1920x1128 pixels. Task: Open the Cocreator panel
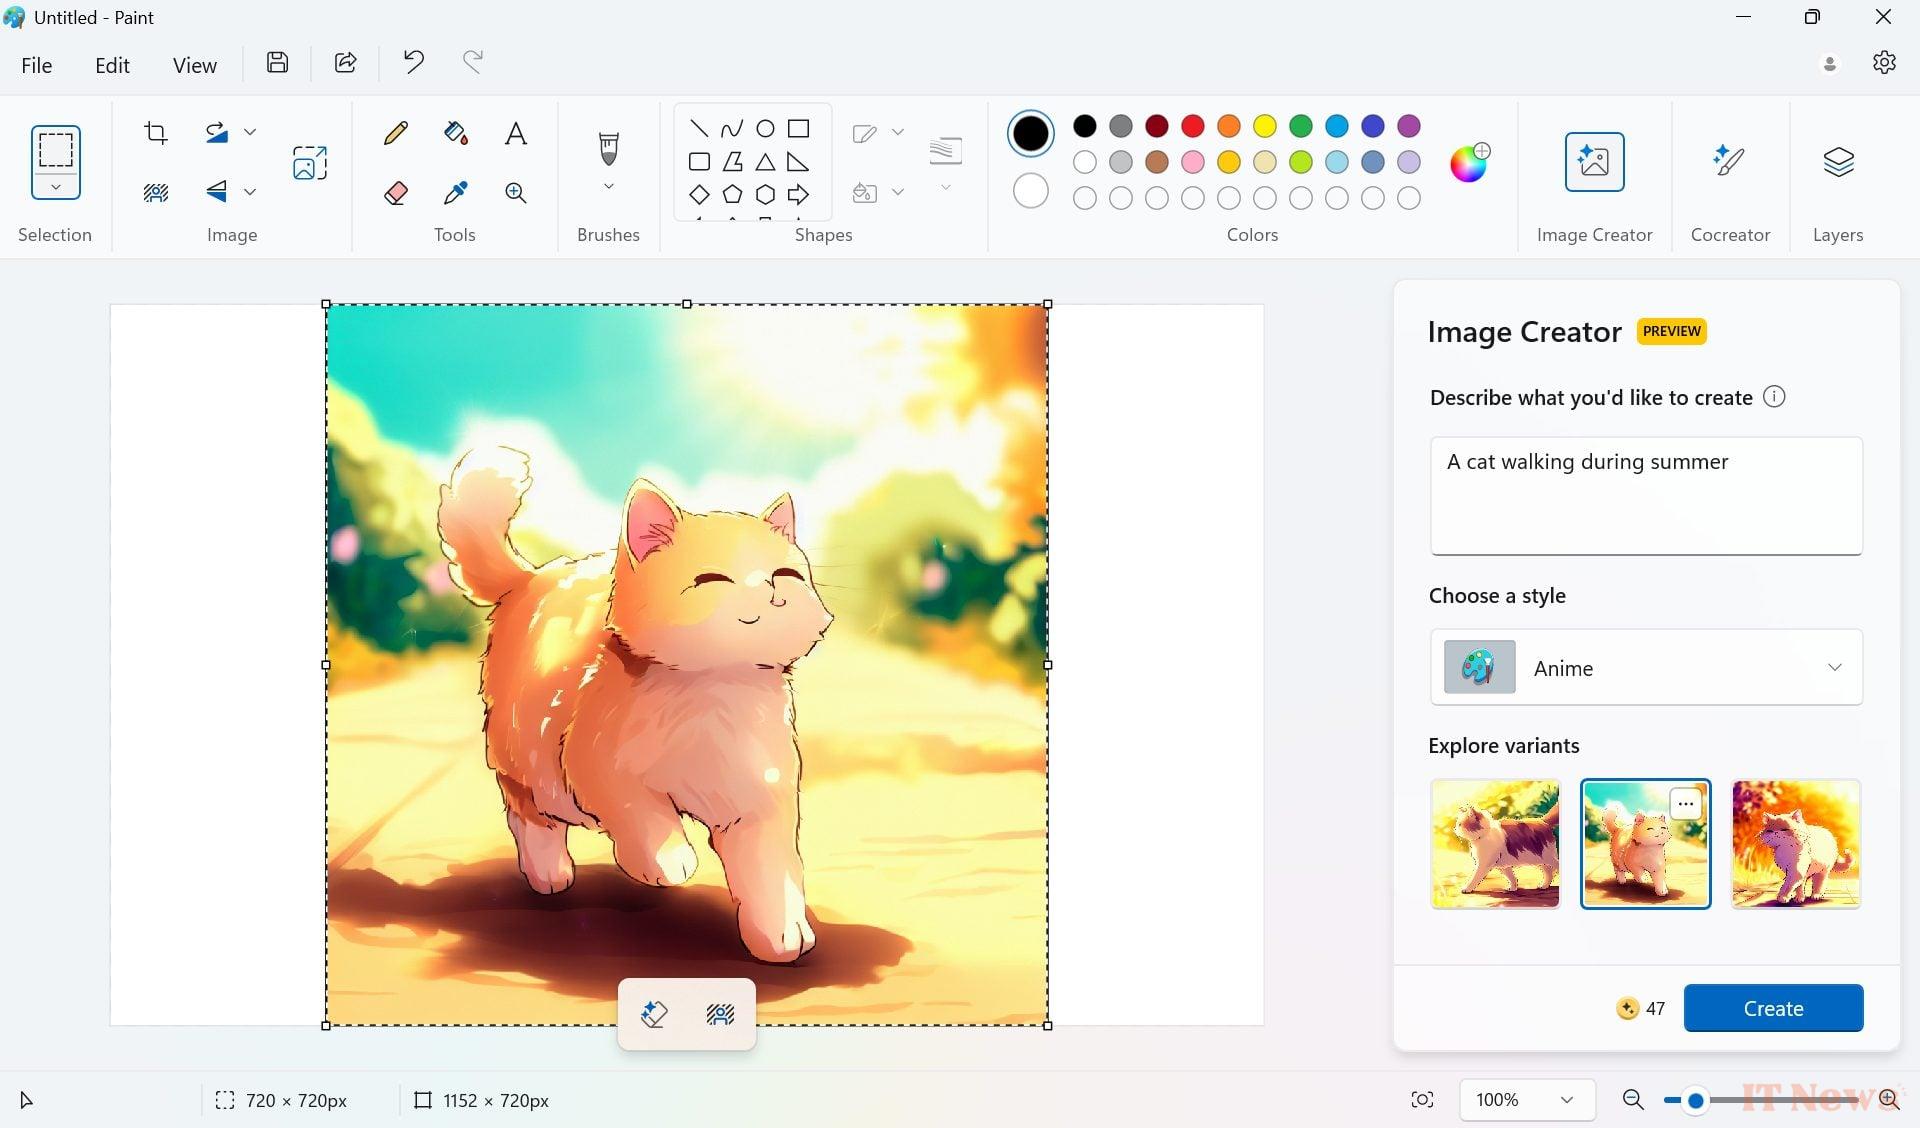(1729, 162)
